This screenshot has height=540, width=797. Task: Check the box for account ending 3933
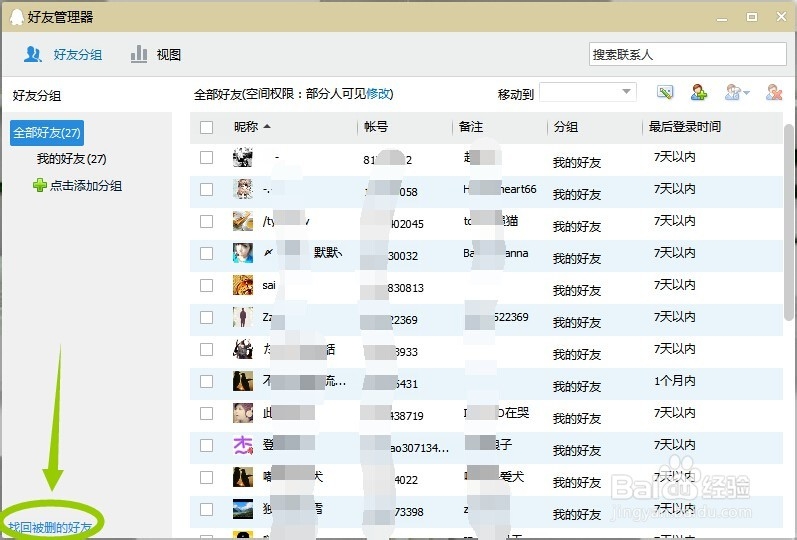click(x=206, y=349)
